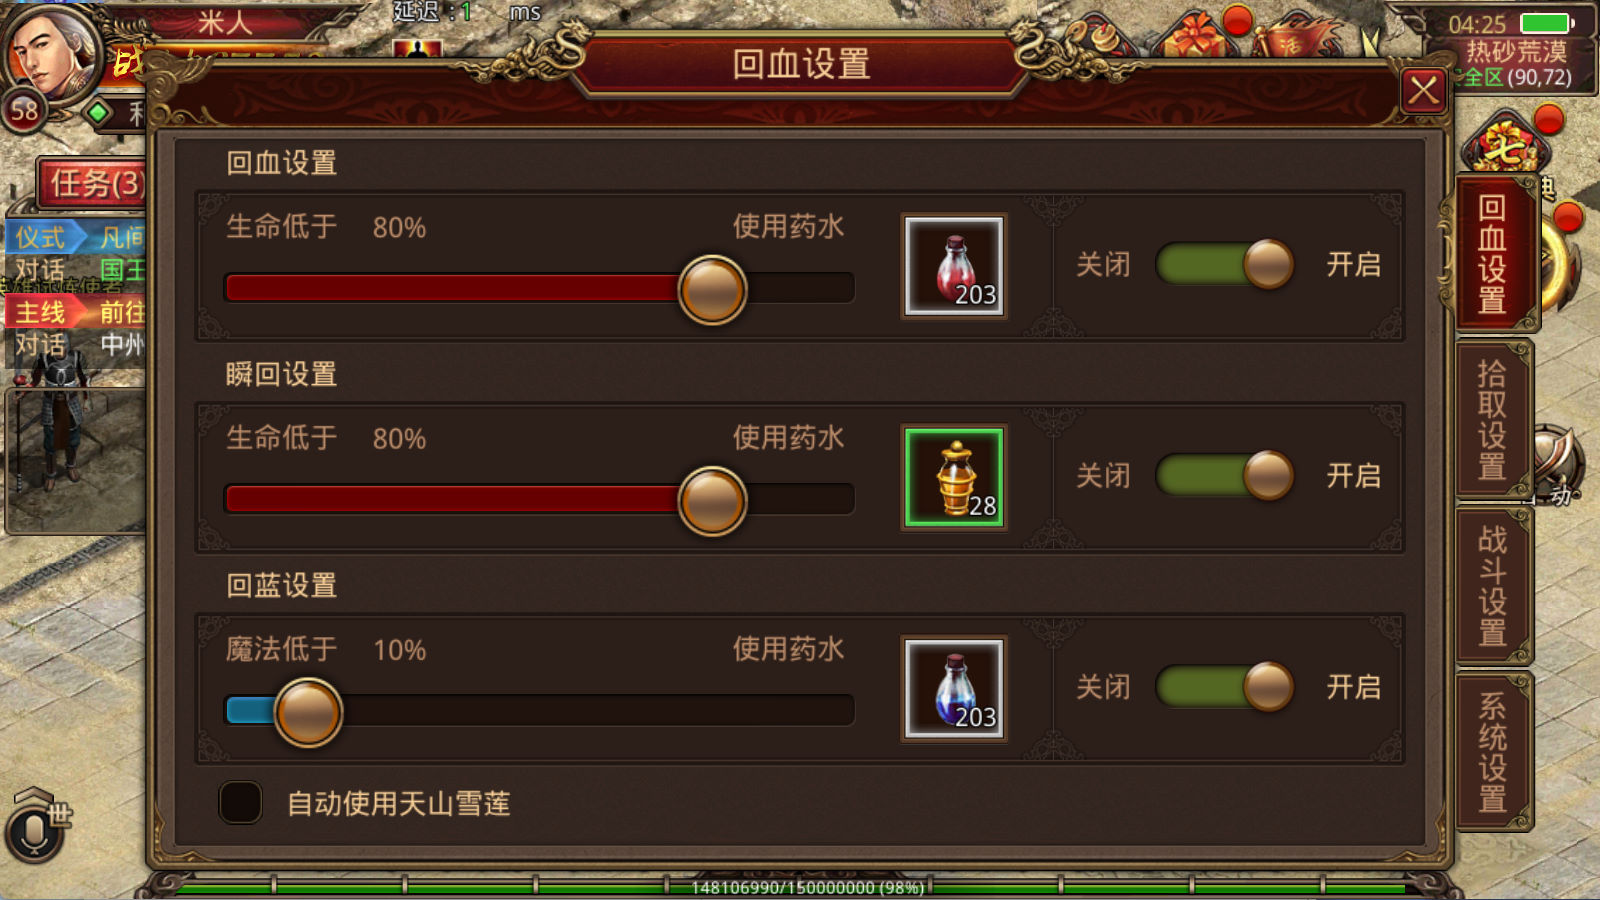1600x900 pixels.
Task: Tap the microphone voice chat icon
Action: 34,830
